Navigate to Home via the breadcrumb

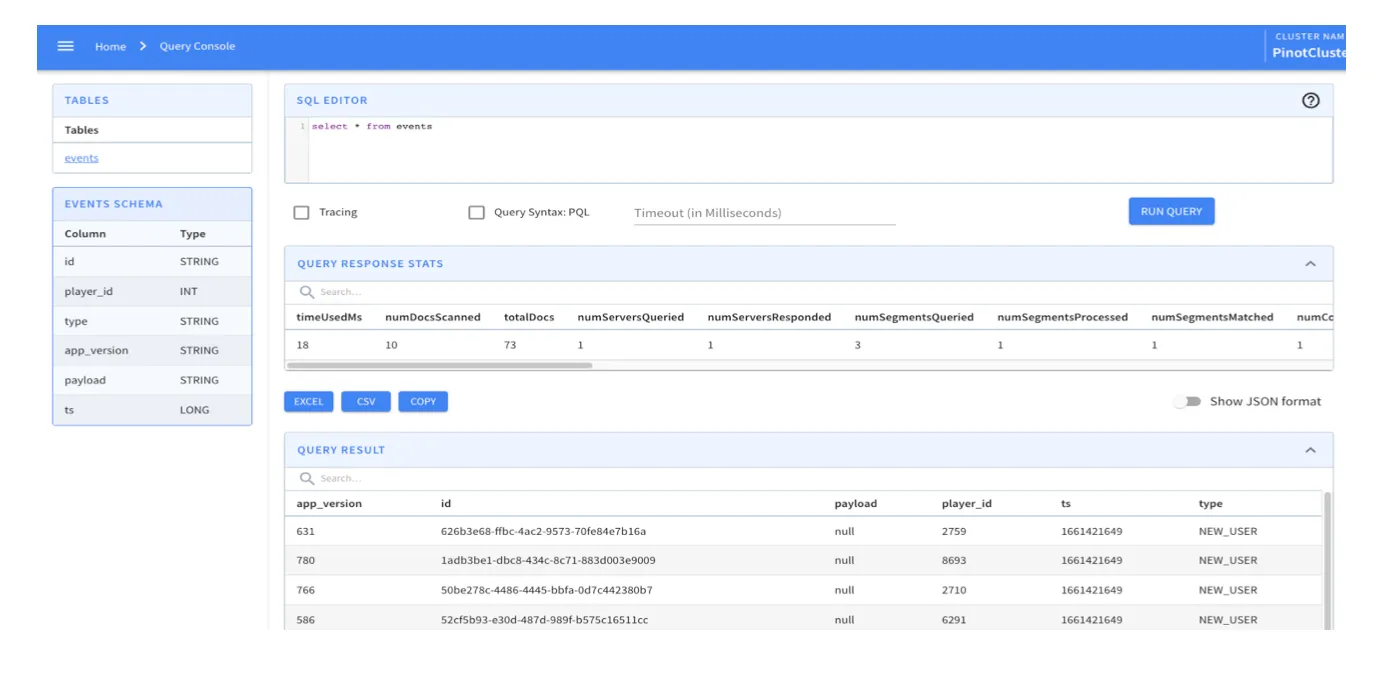point(110,45)
